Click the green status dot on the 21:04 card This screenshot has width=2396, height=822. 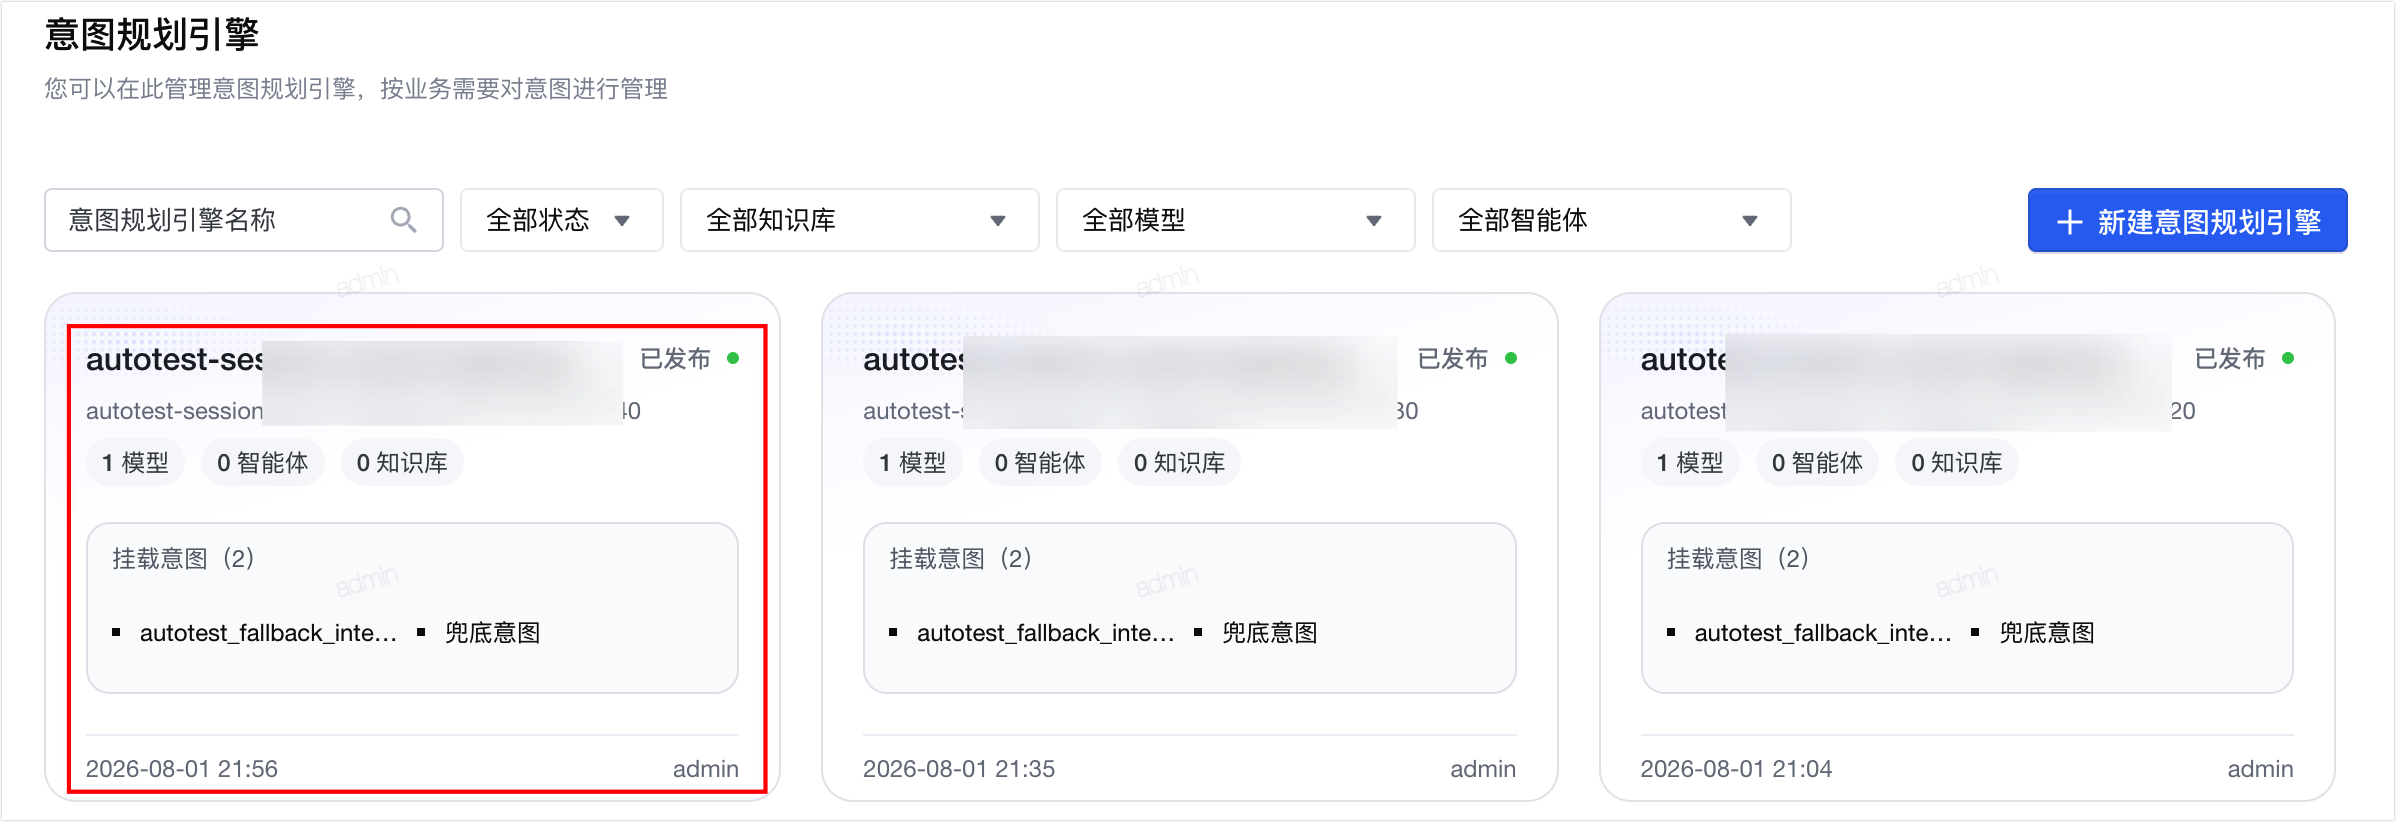tap(2288, 358)
